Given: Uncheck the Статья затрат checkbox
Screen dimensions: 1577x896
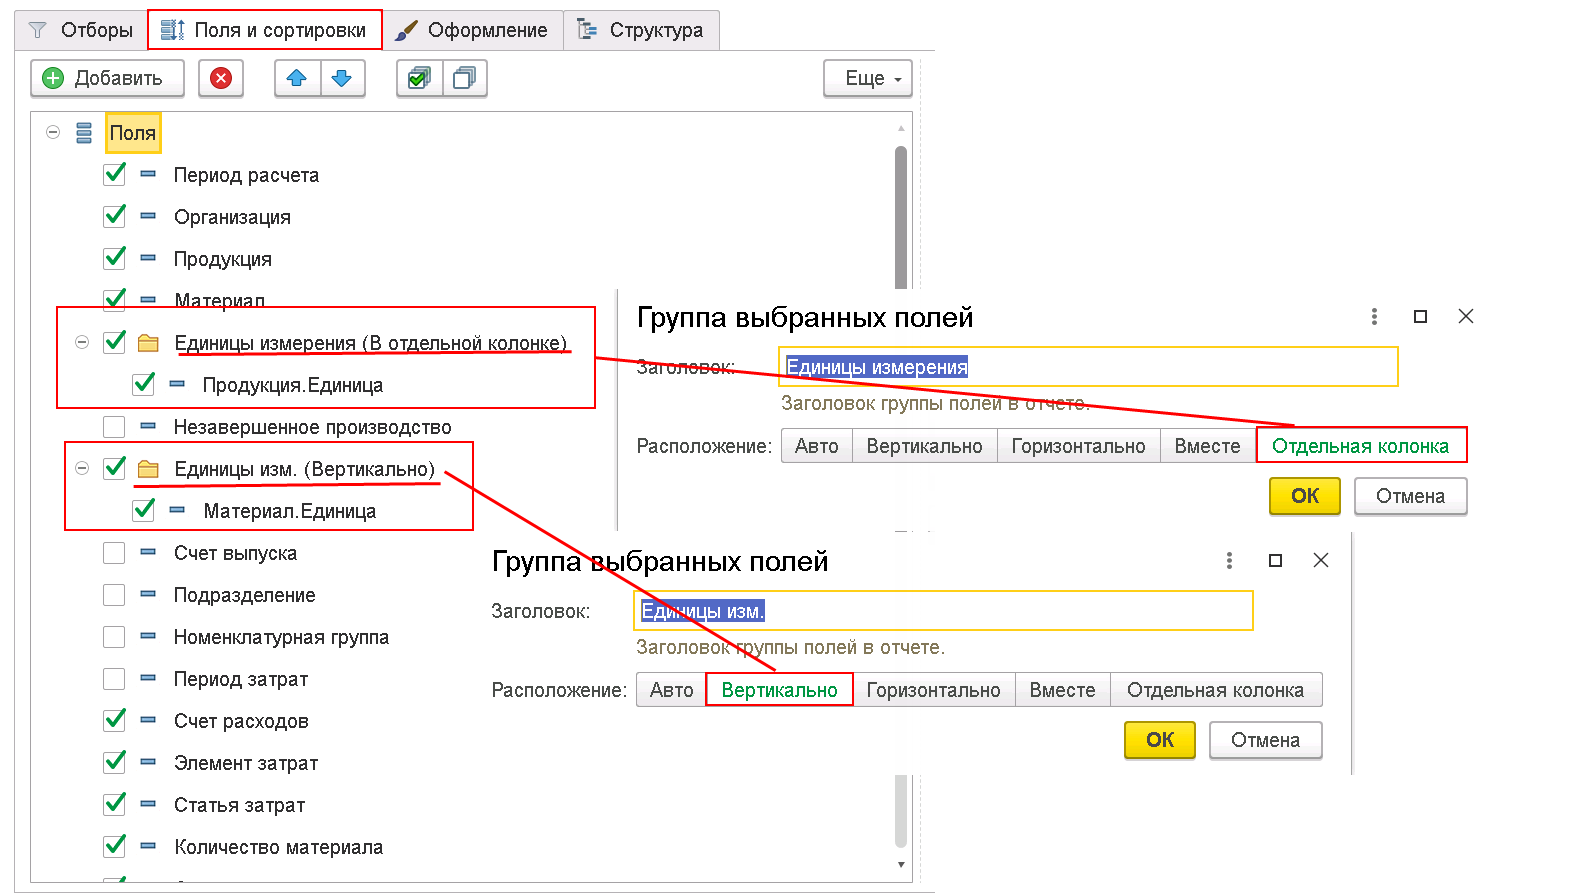Looking at the screenshot, I should (x=115, y=804).
